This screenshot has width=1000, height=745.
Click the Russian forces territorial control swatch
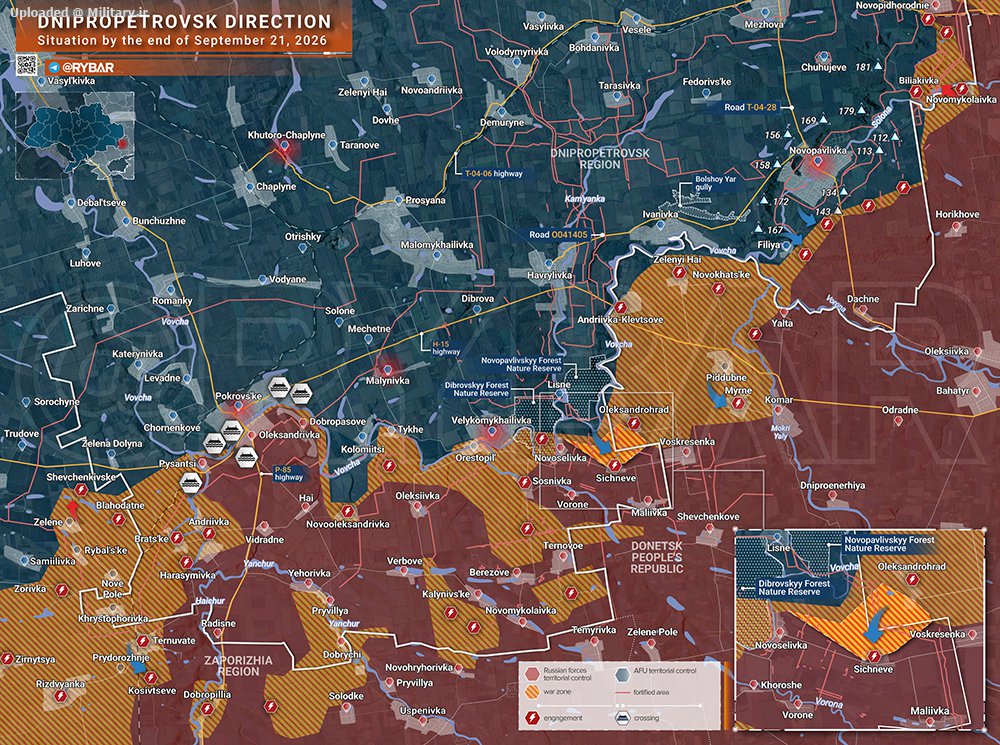click(x=531, y=674)
